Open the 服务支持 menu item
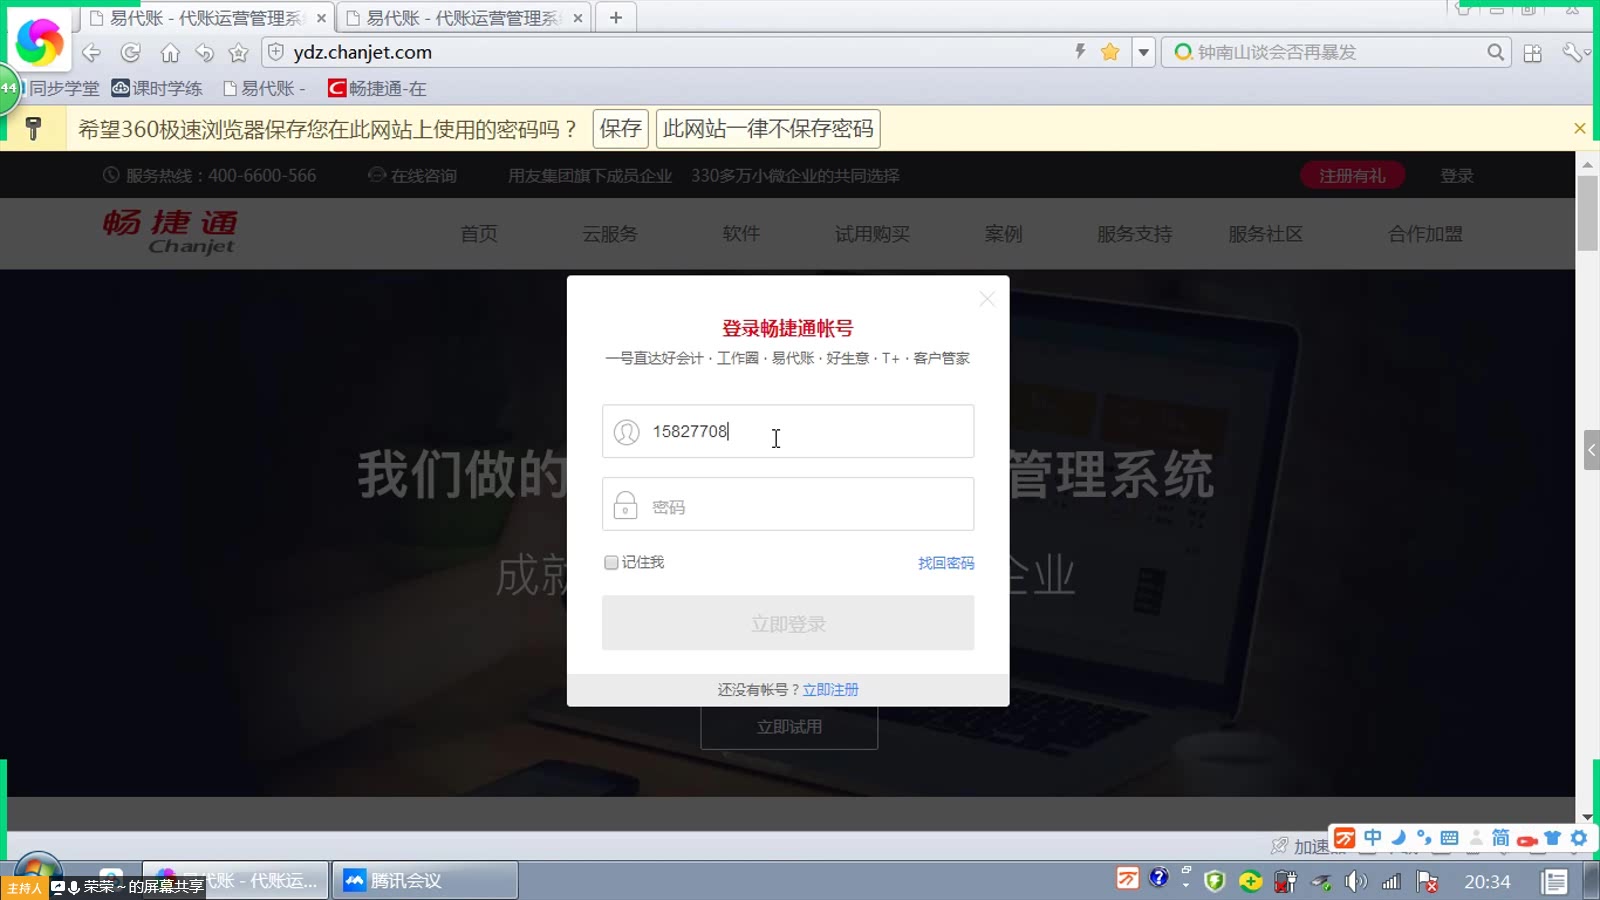 tap(1134, 234)
